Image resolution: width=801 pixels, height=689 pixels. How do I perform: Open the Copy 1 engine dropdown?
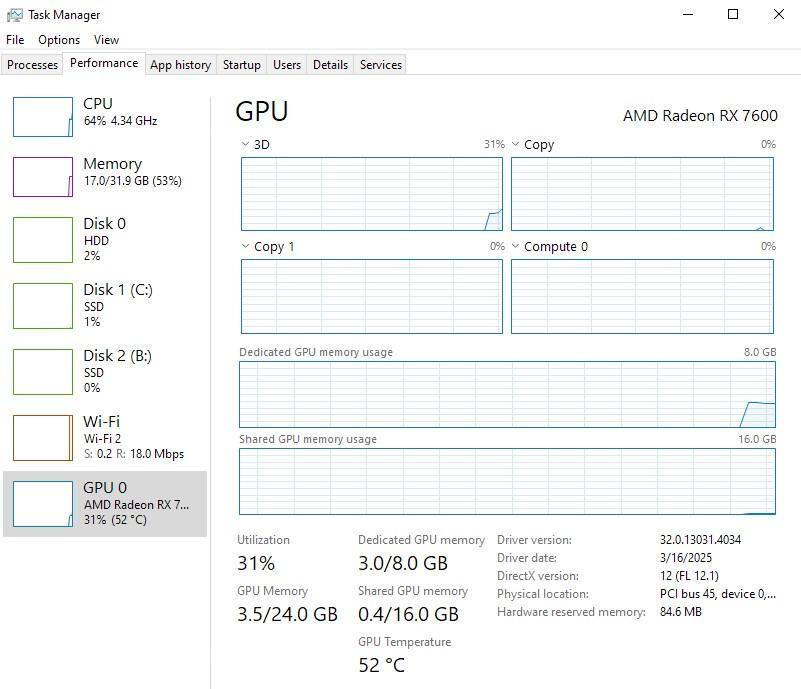[x=246, y=247]
